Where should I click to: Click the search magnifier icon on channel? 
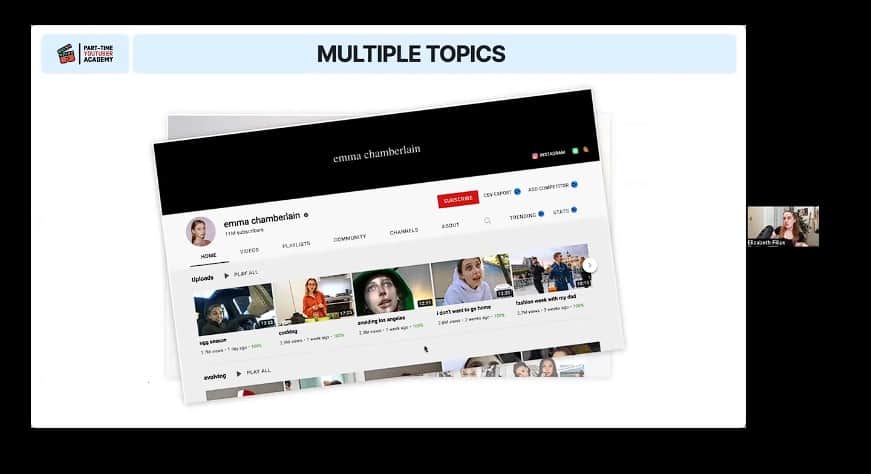click(488, 221)
